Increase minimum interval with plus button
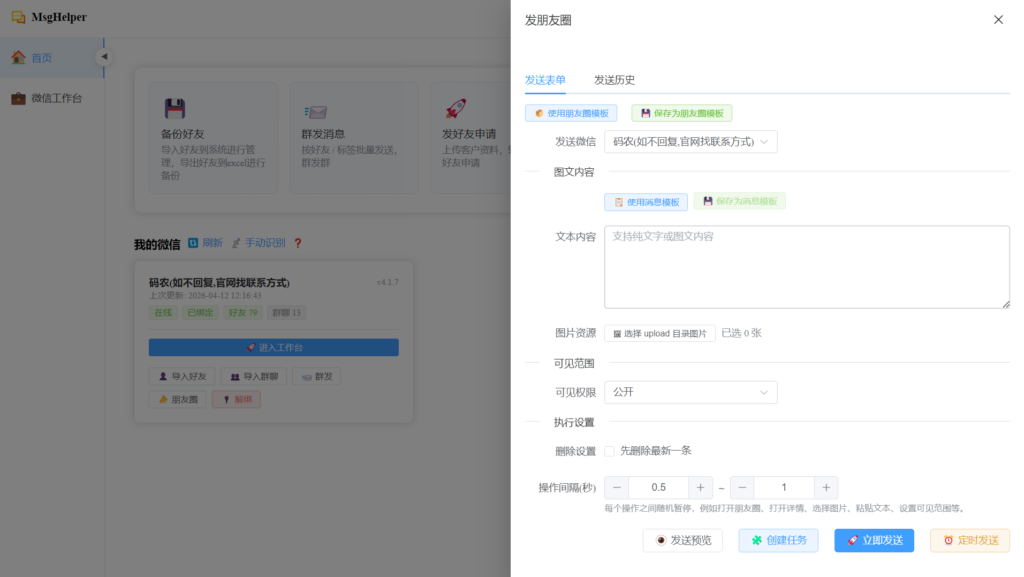Viewport: 1024px width, 577px height. click(700, 488)
